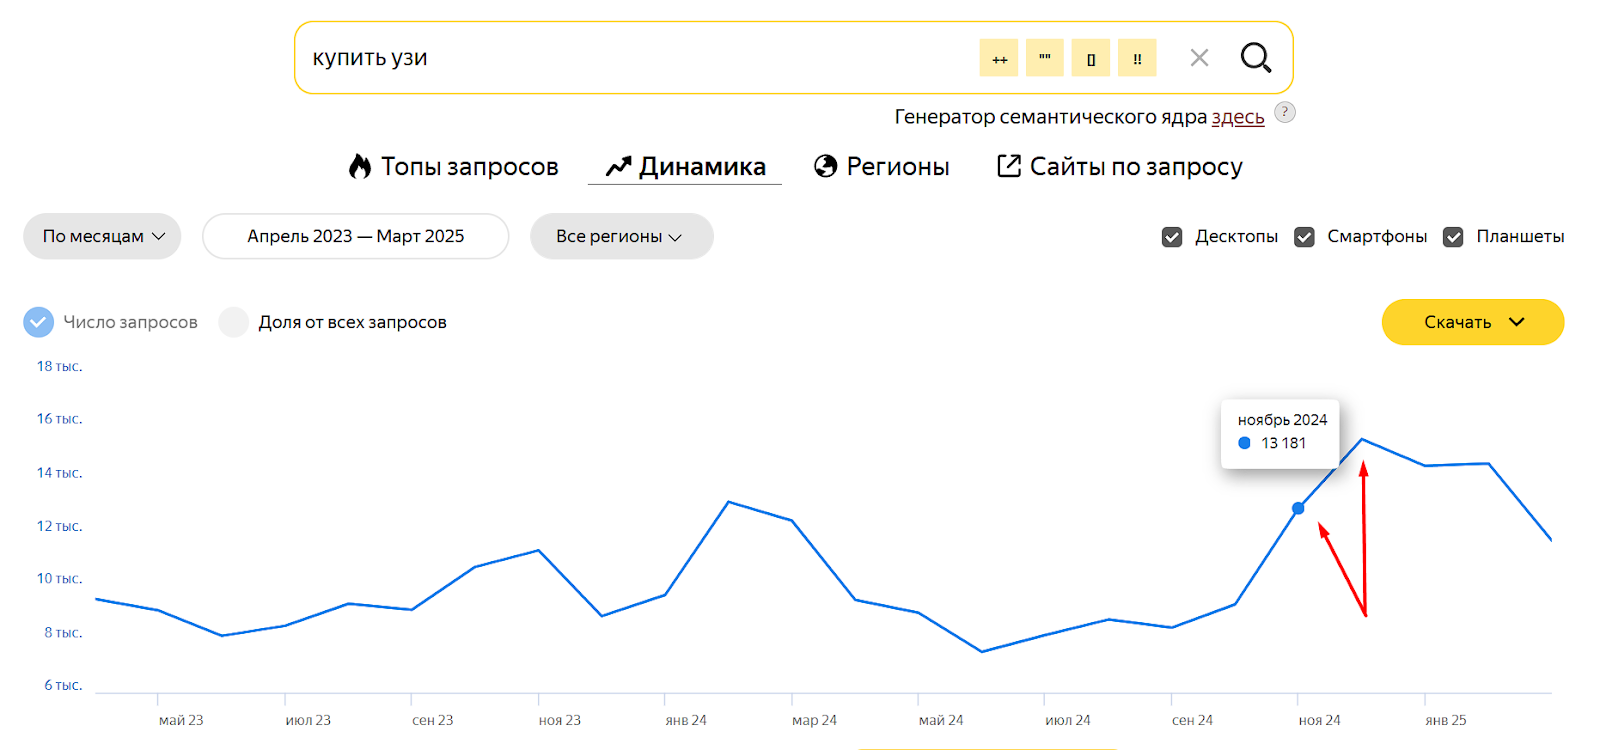Image resolution: width=1600 pixels, height=750 pixels.
Task: Switch to the Регионы tab
Action: pyautogui.click(x=882, y=167)
